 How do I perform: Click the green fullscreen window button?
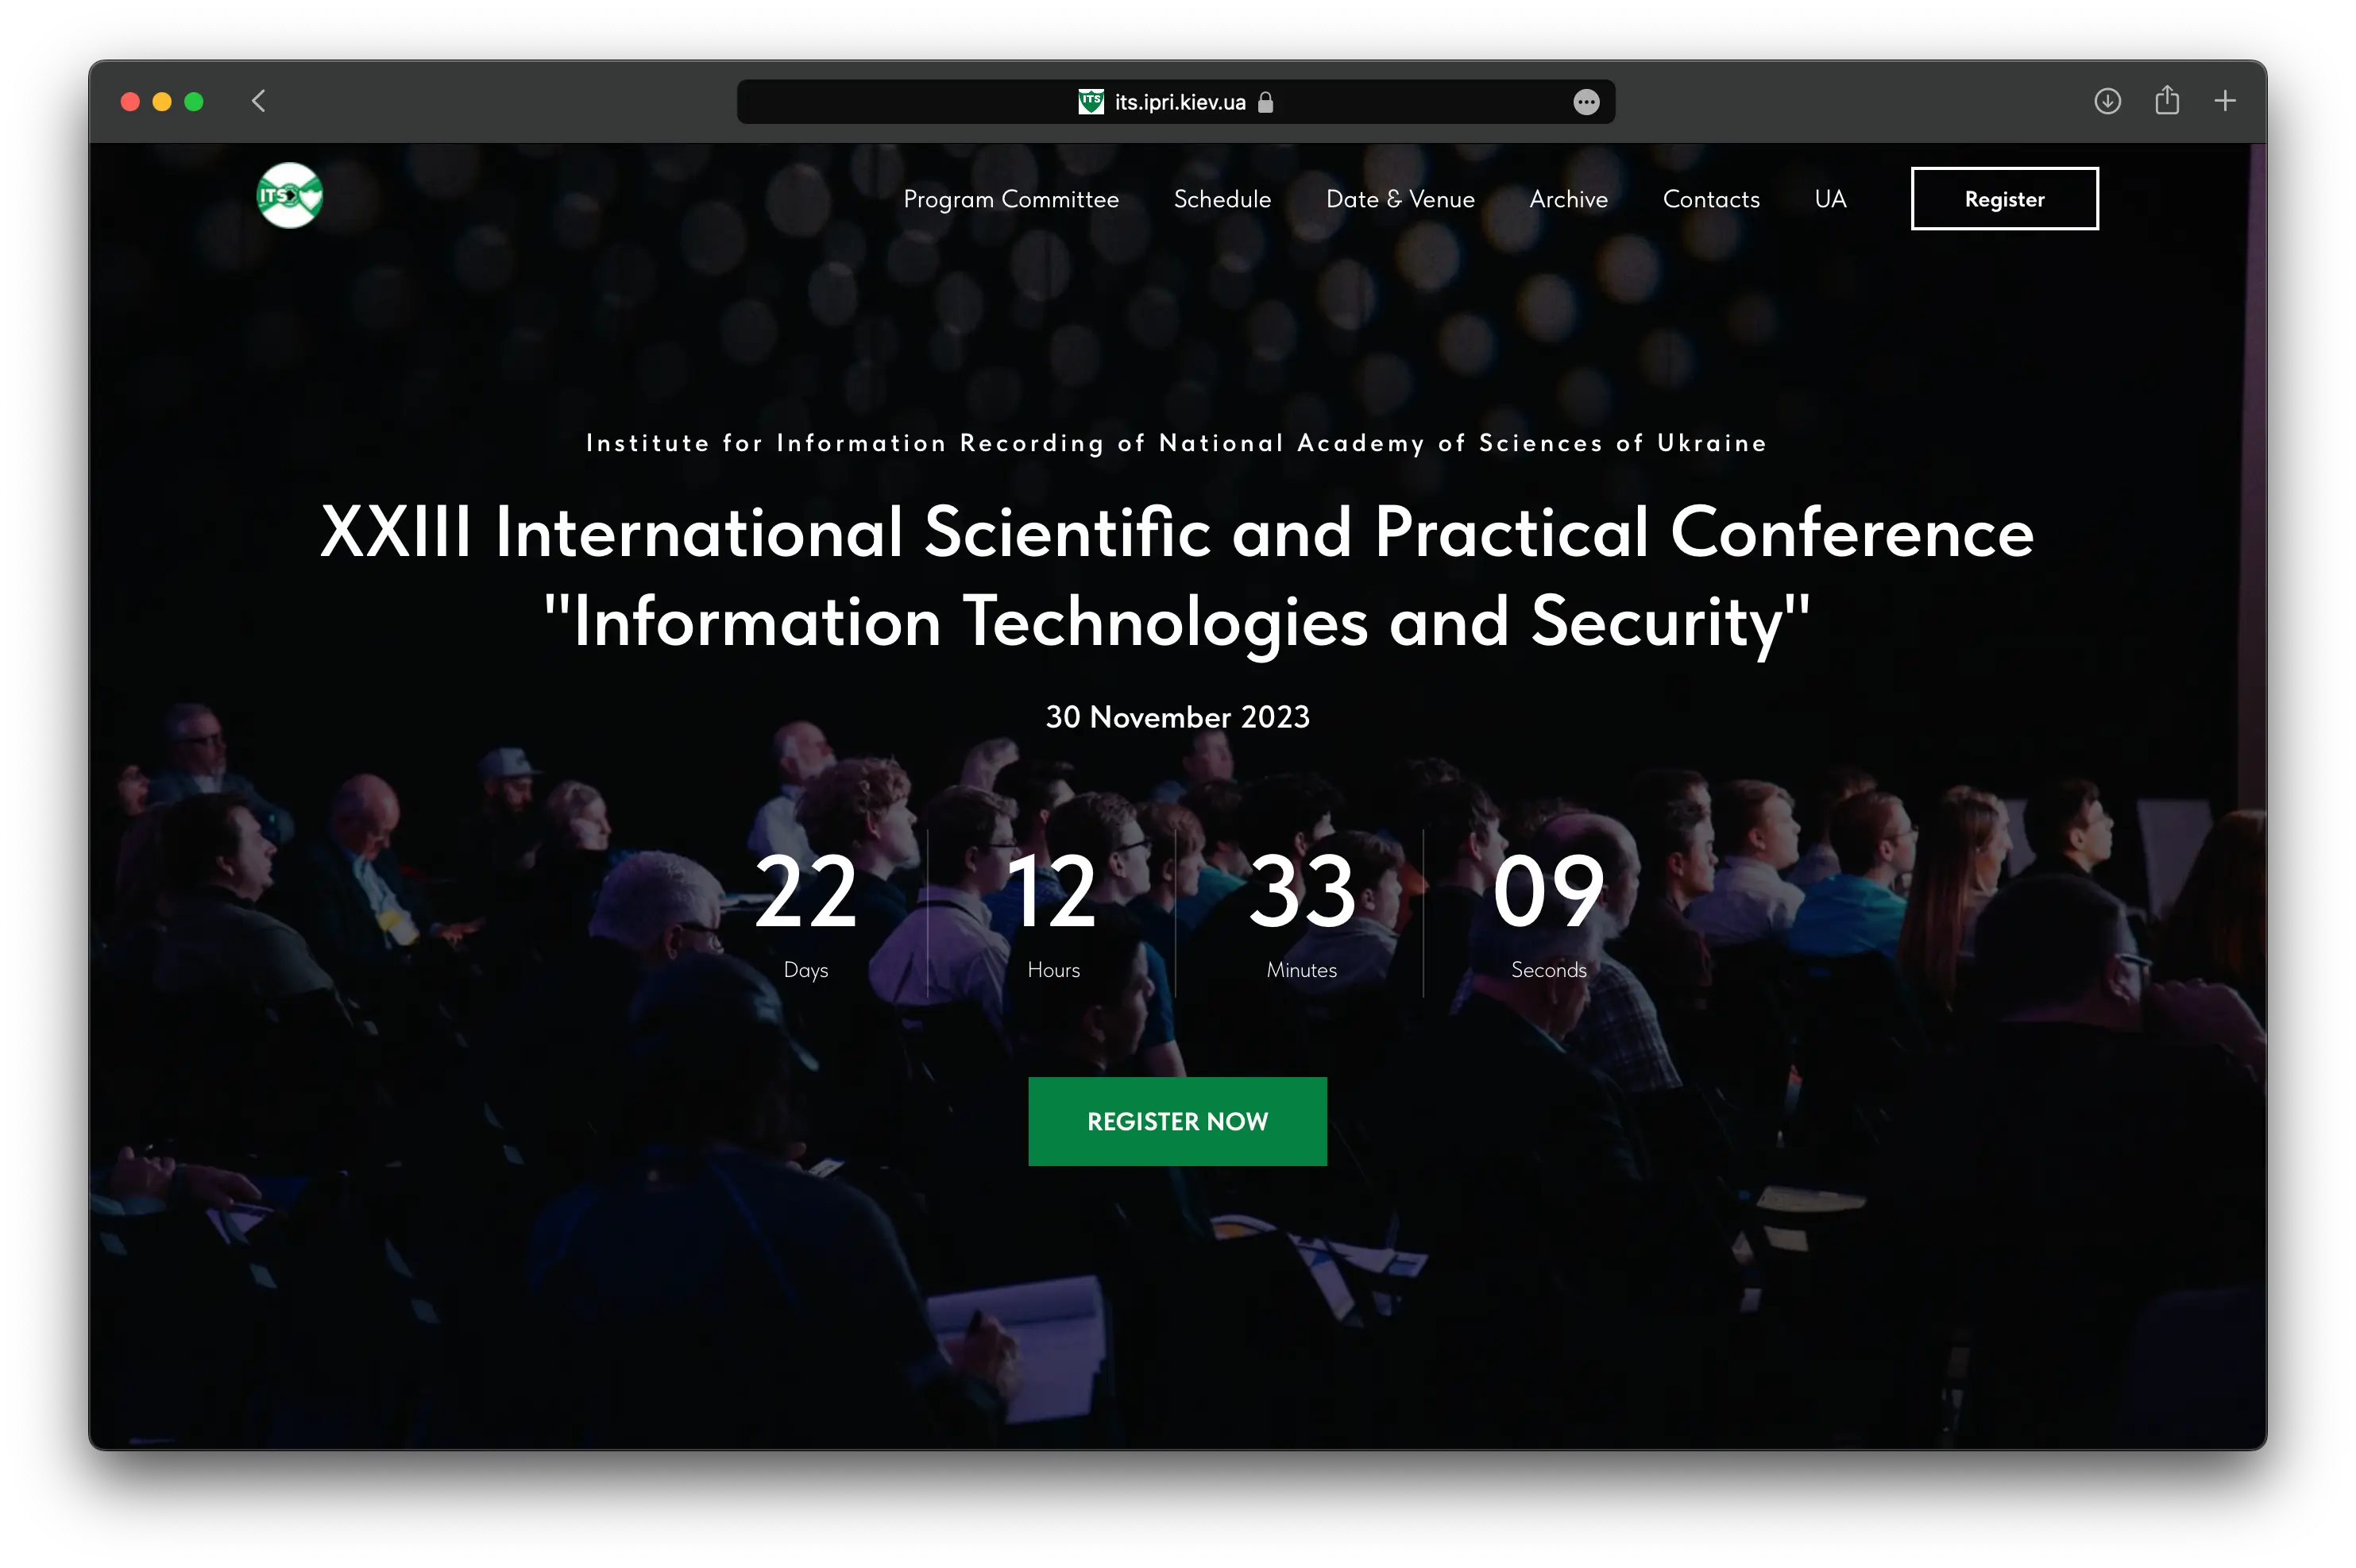click(194, 102)
